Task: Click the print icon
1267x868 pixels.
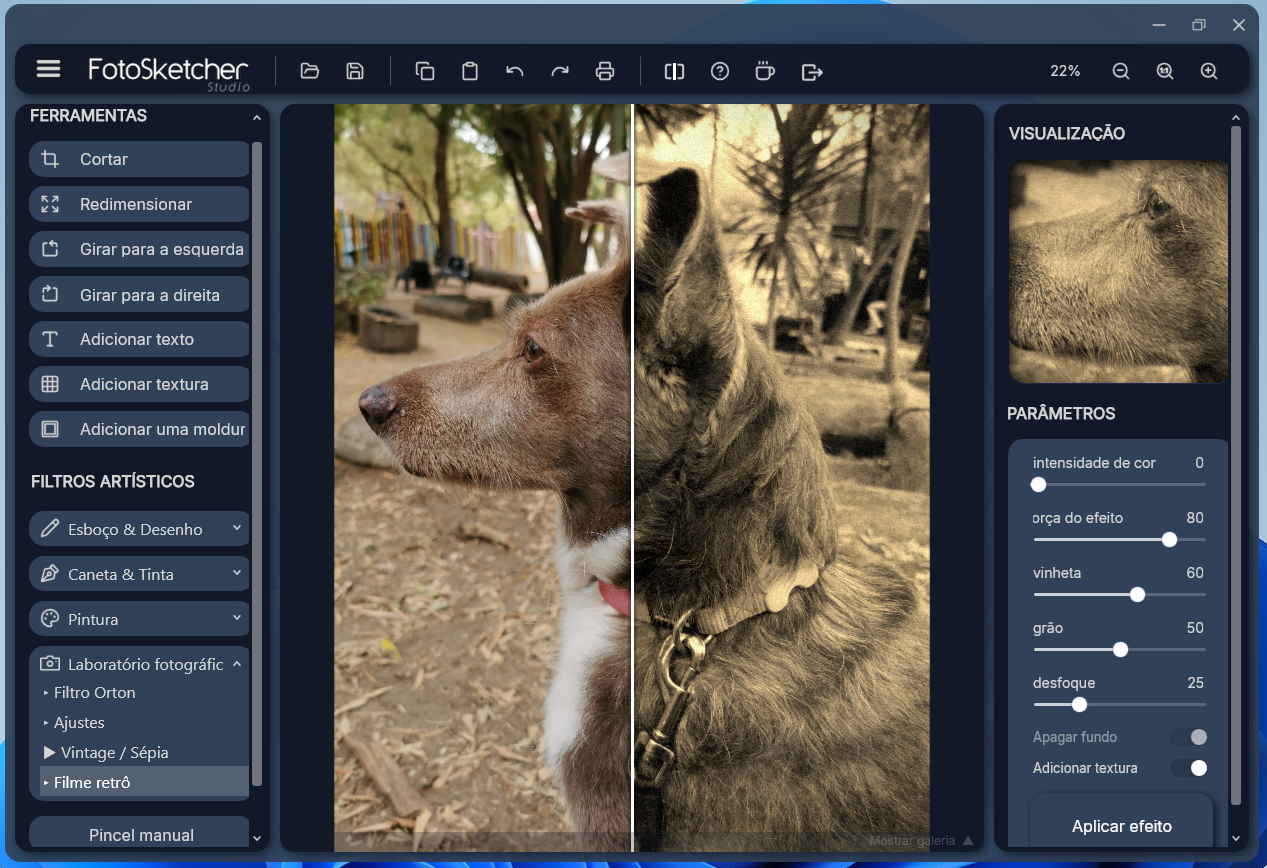Action: 605,71
